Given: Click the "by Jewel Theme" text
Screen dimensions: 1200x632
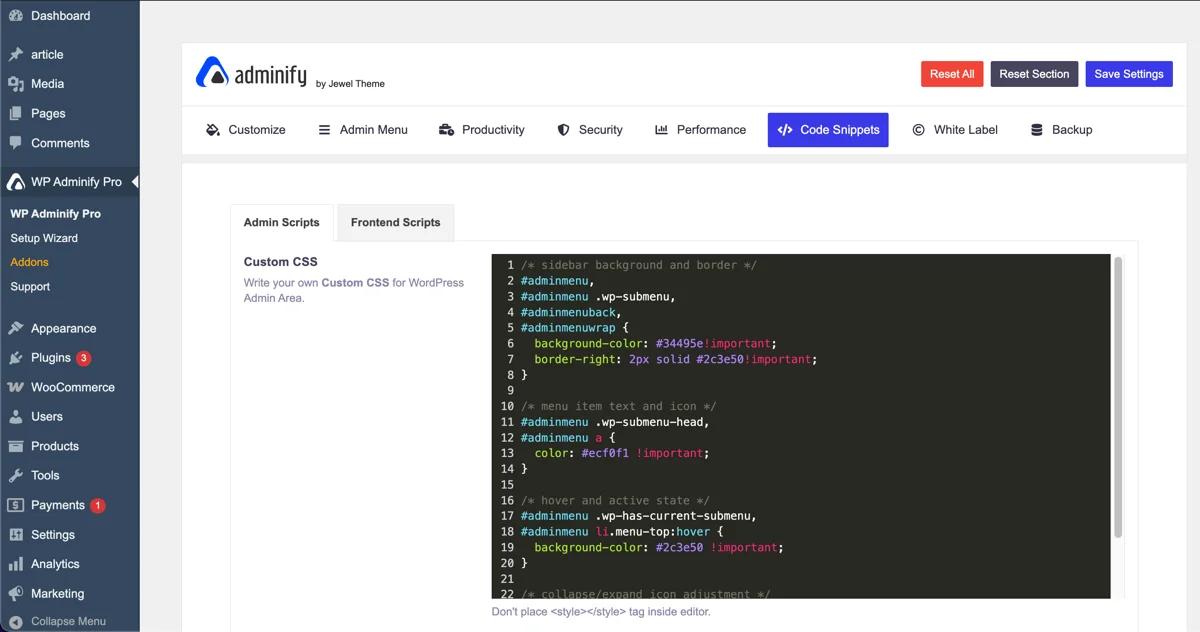Looking at the screenshot, I should 350,84.
